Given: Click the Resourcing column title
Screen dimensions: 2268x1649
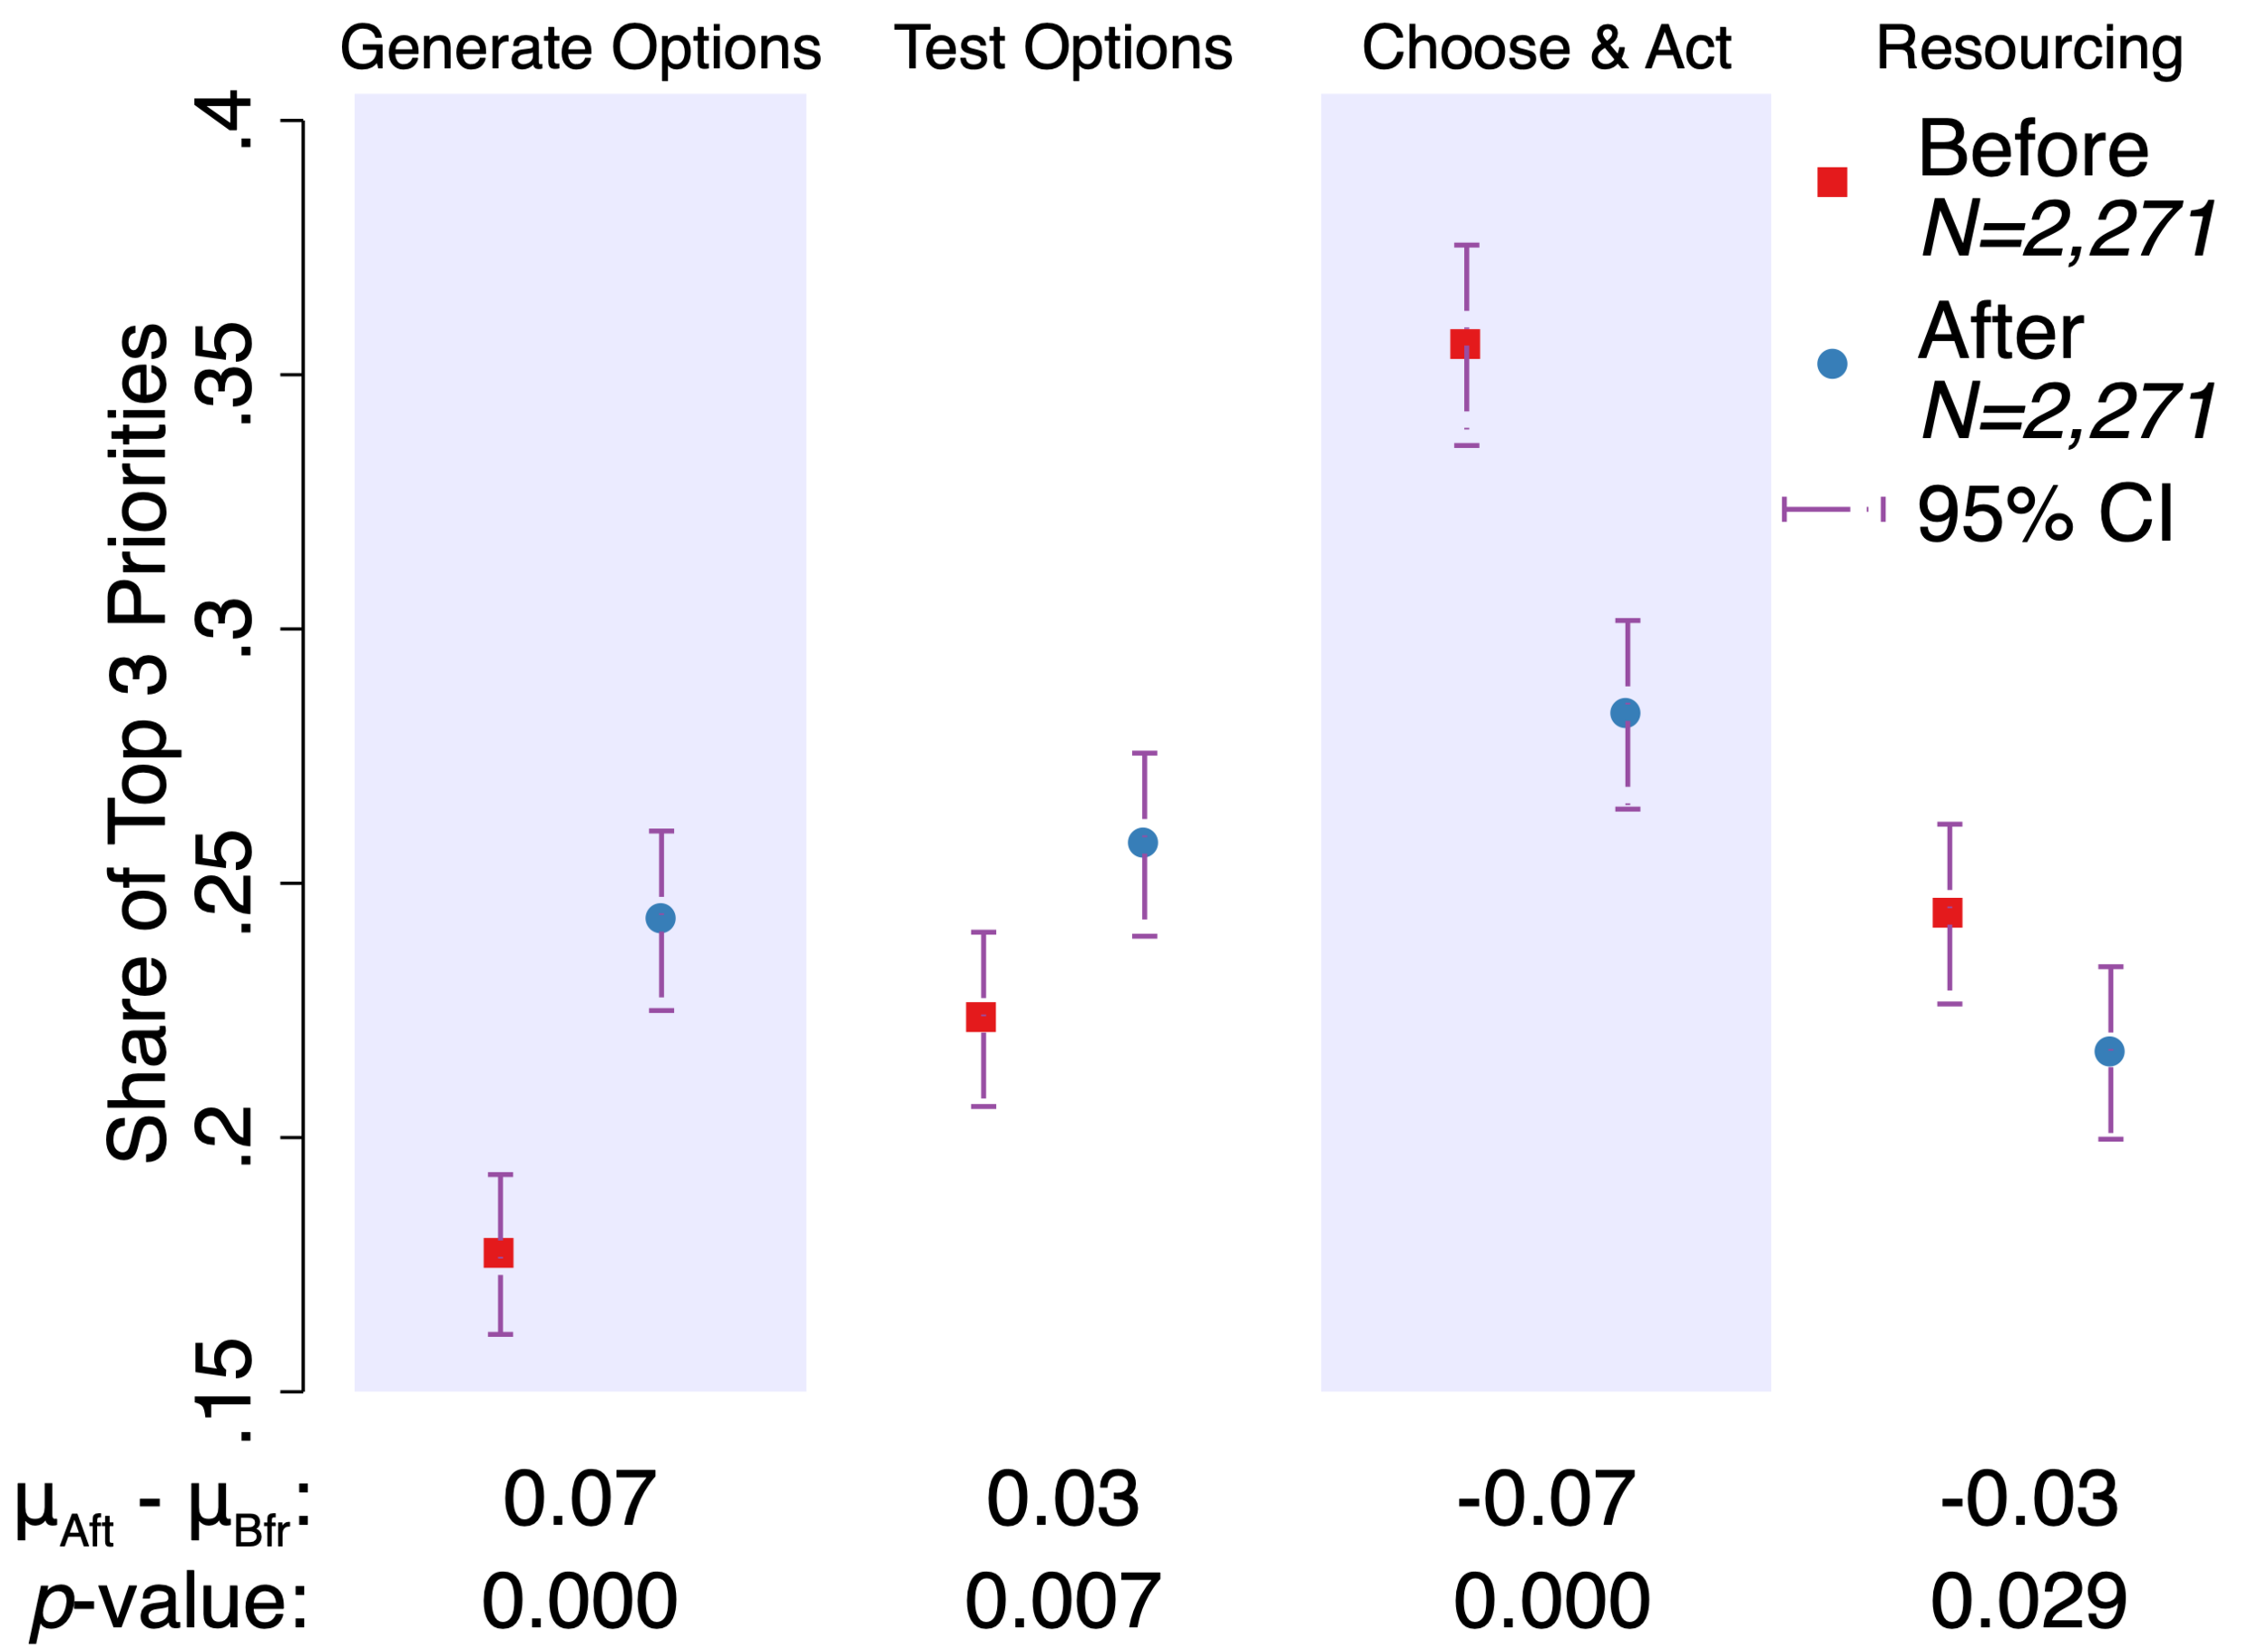Looking at the screenshot, I should click(2029, 48).
